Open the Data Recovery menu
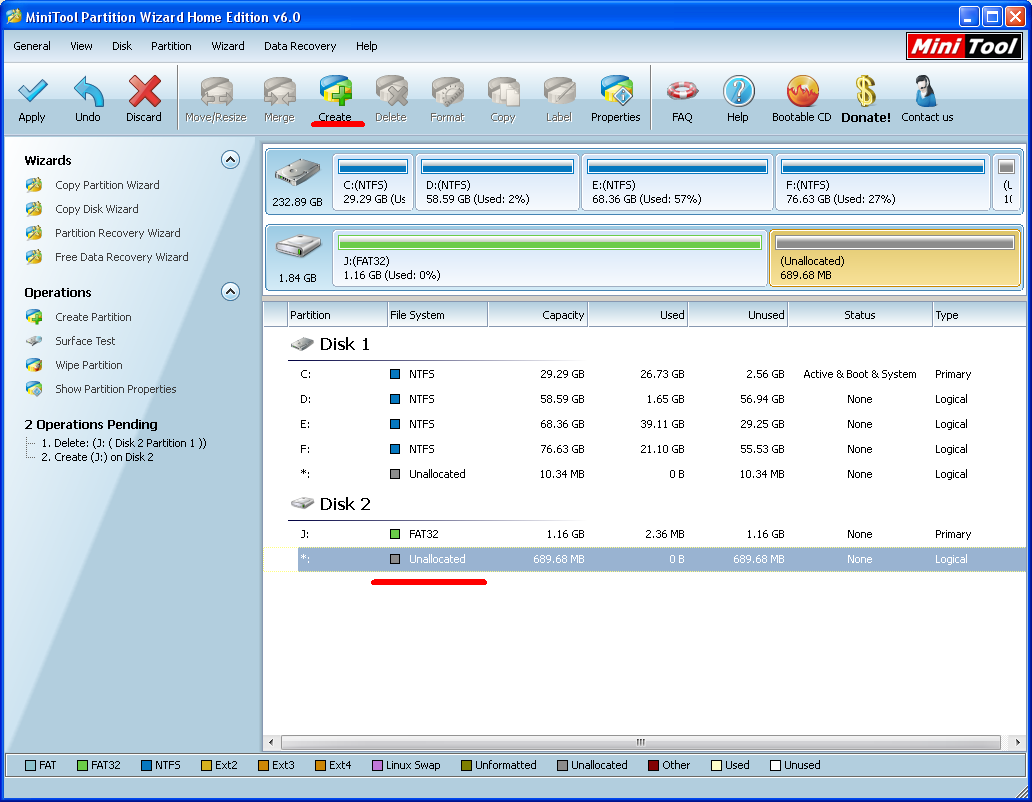Viewport: 1032px width, 802px height. (x=300, y=46)
